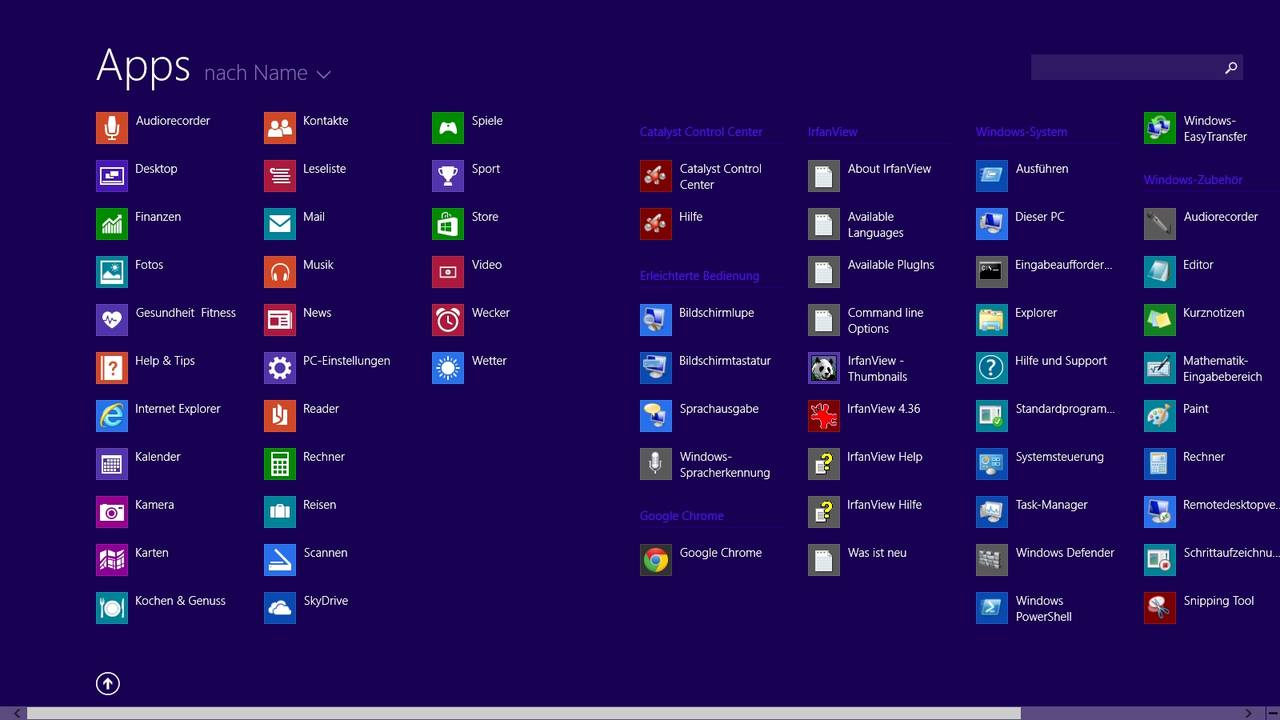Open Windows Defender icon
The width and height of the screenshot is (1280, 720).
coord(992,560)
